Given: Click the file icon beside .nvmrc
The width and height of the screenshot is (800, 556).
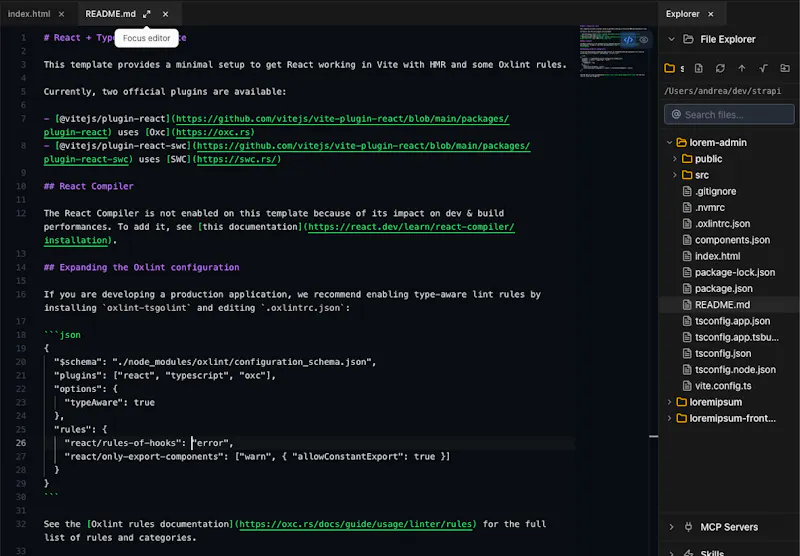Looking at the screenshot, I should (687, 208).
